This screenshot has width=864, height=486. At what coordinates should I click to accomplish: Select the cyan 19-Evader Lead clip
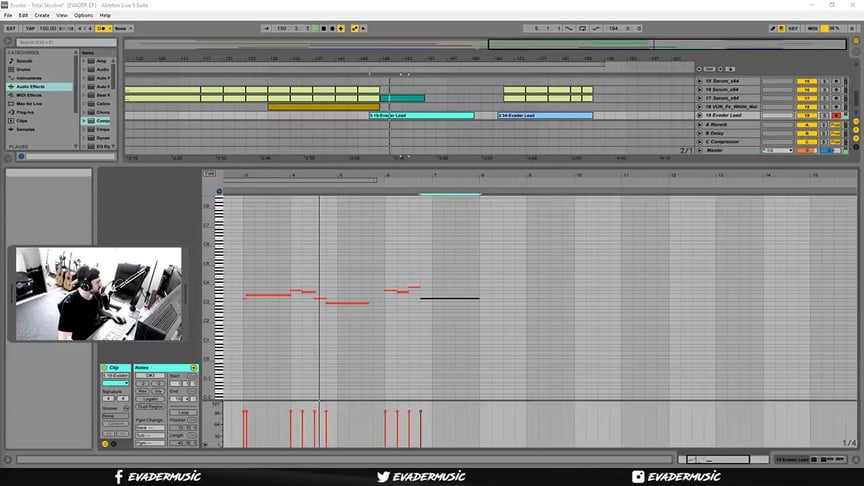pyautogui.click(x=422, y=115)
